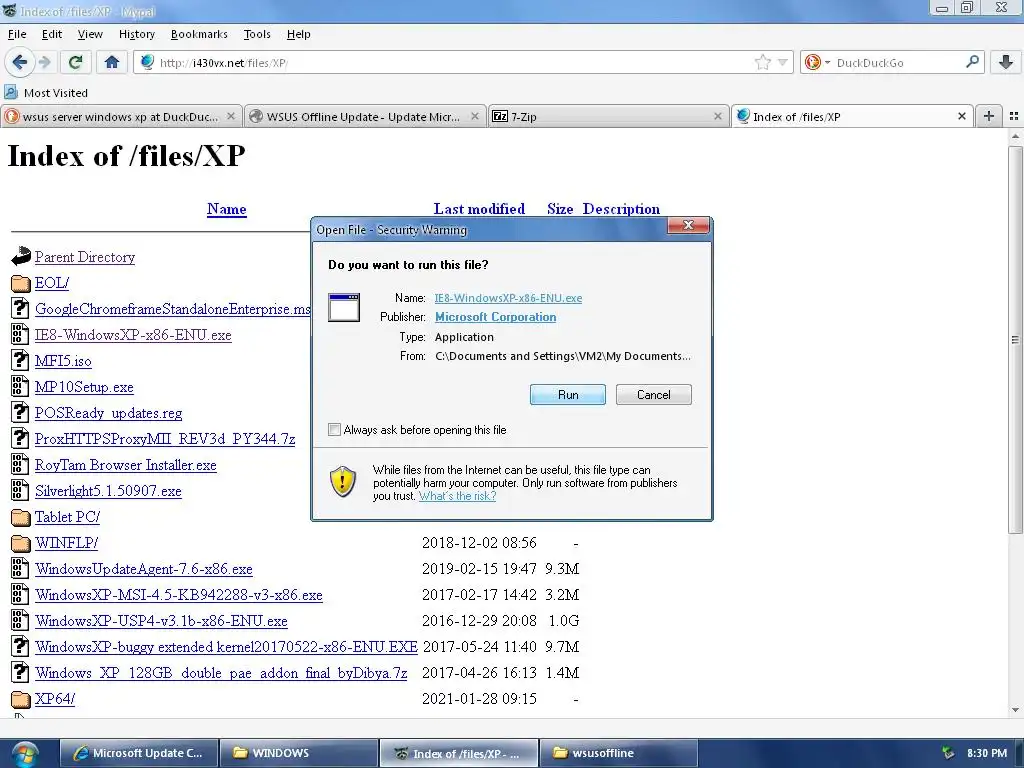The height and width of the screenshot is (768, 1024).
Task: Click the vertical scrollbar down arrow
Action: (1015, 710)
